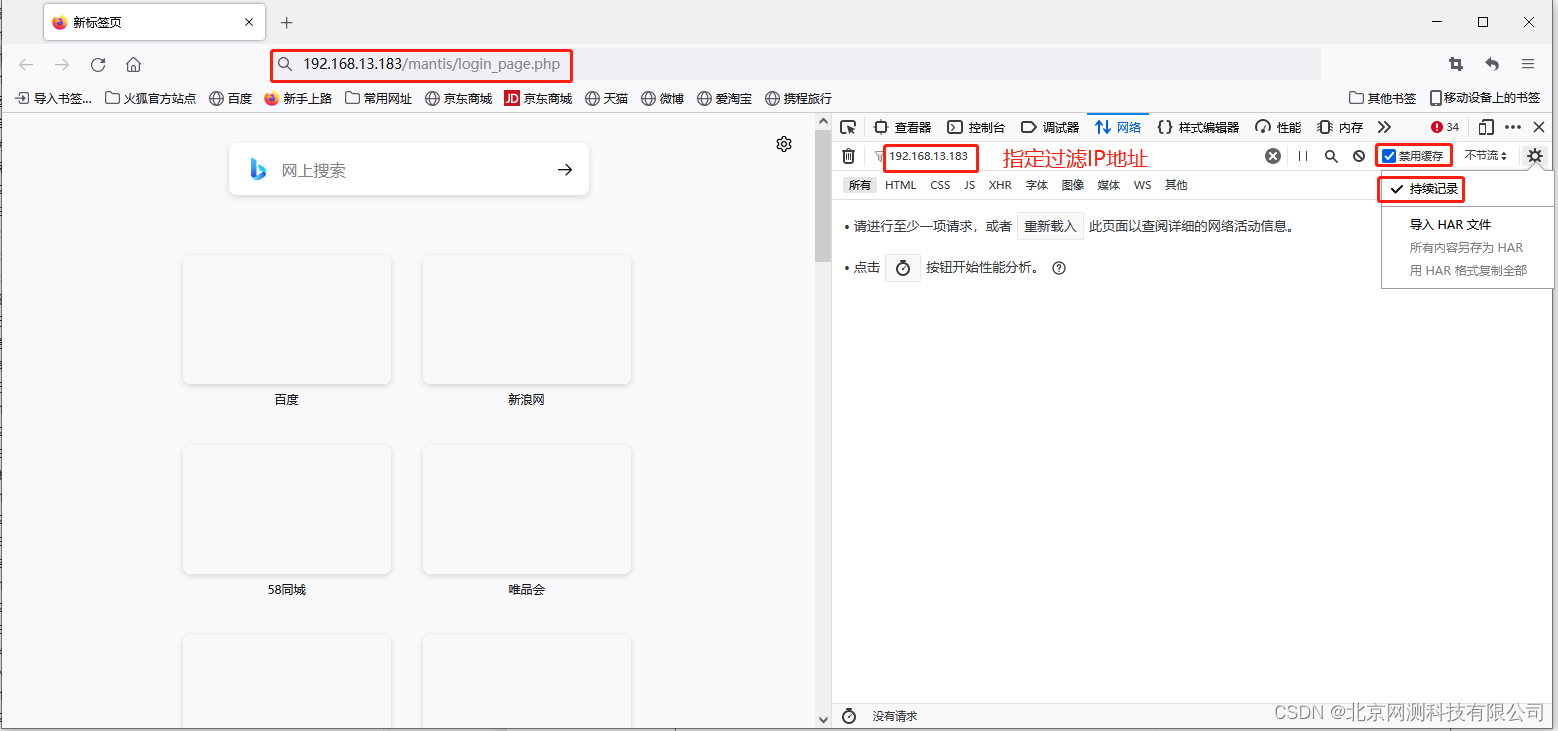Click the address bar URL field
Screen dimensions: 1558x731
(795, 64)
